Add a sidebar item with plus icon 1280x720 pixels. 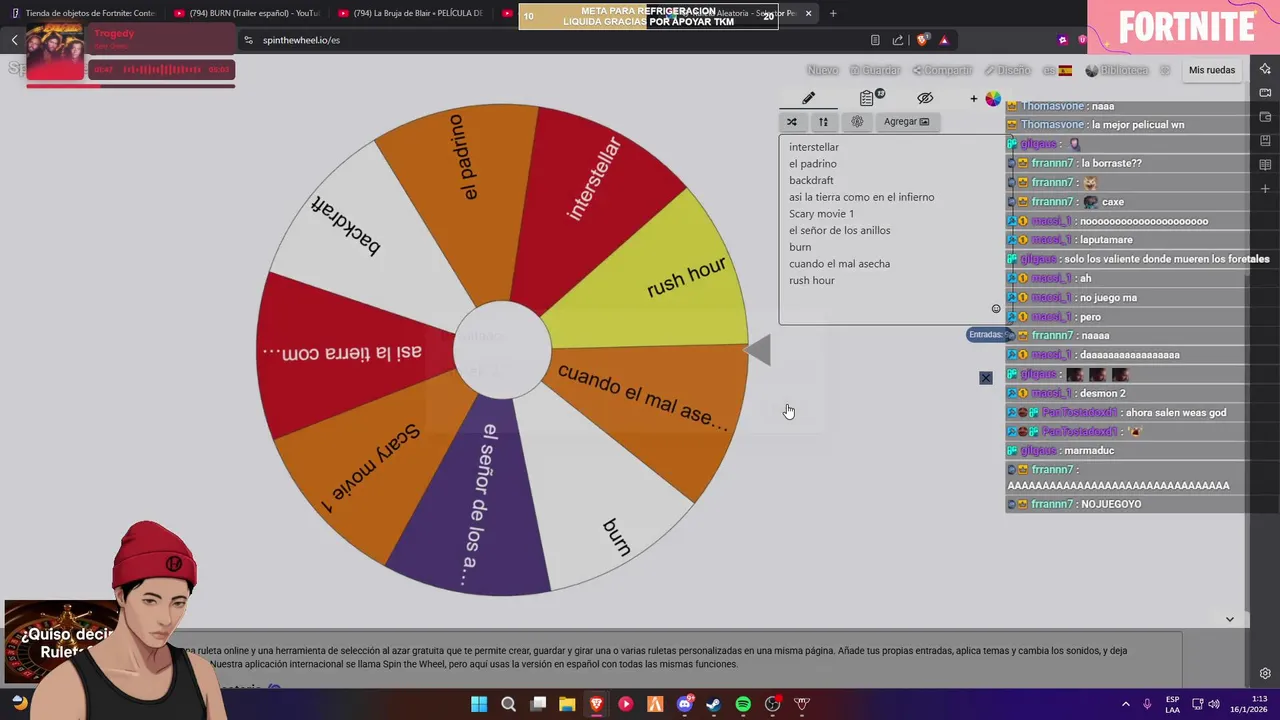tap(1265, 189)
